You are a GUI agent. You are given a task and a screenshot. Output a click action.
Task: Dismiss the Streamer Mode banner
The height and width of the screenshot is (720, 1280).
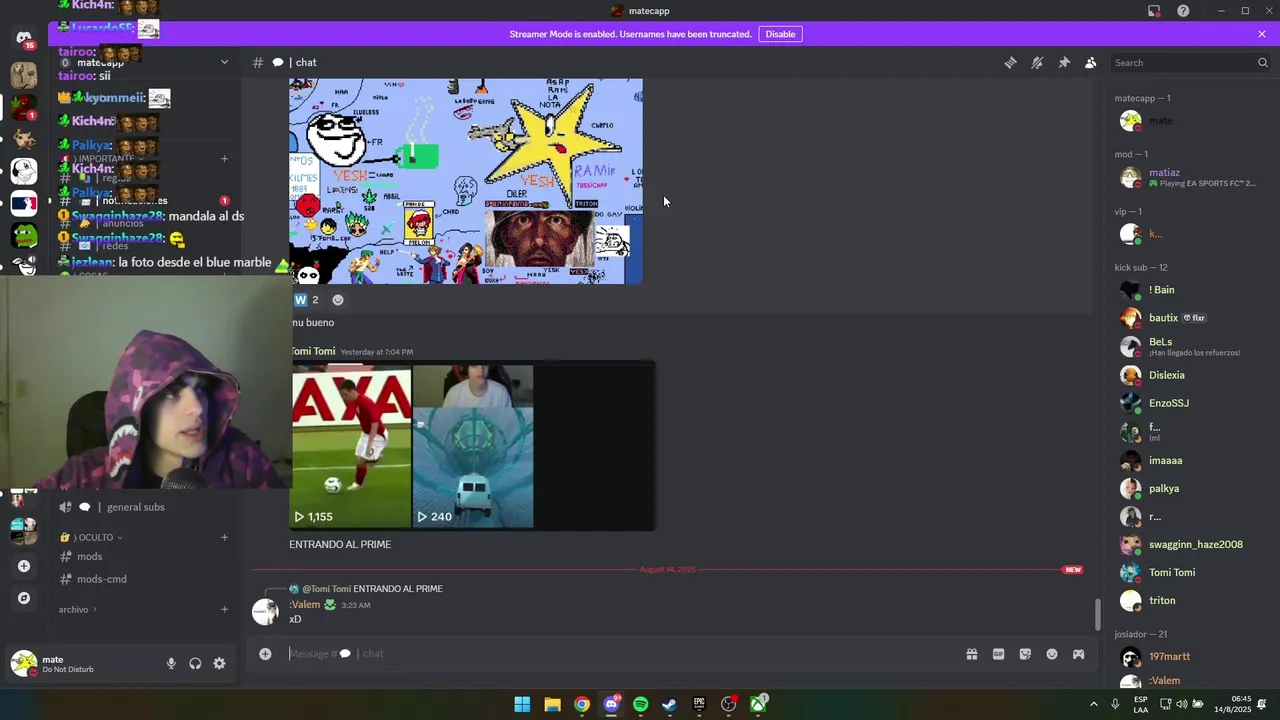(1262, 34)
